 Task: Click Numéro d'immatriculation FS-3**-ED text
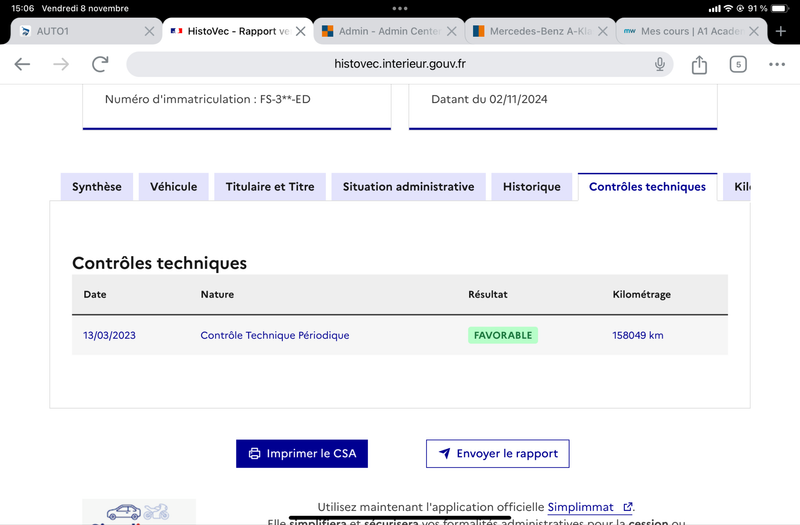click(208, 99)
